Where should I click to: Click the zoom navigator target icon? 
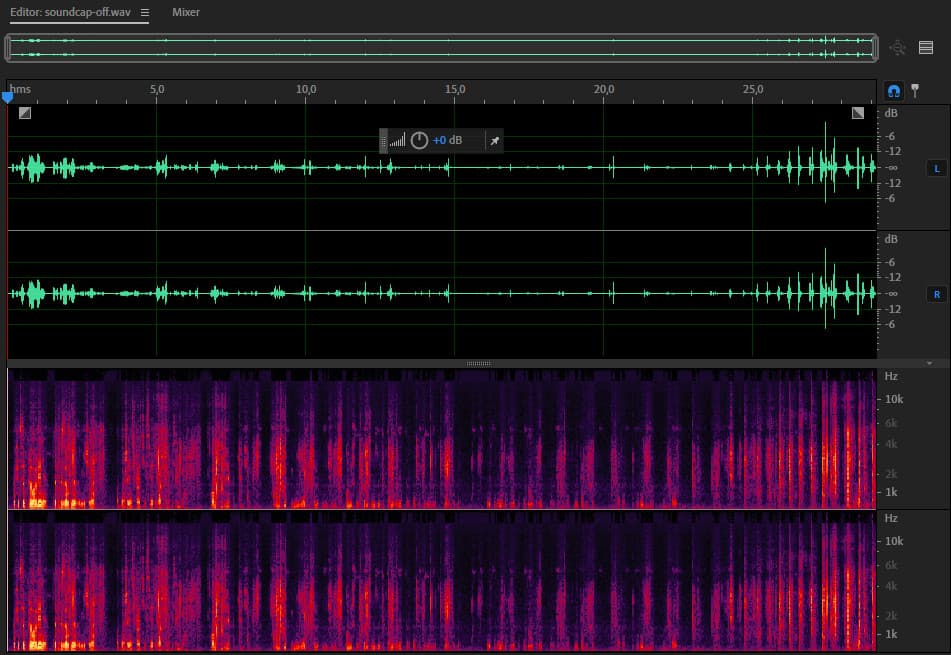click(898, 47)
